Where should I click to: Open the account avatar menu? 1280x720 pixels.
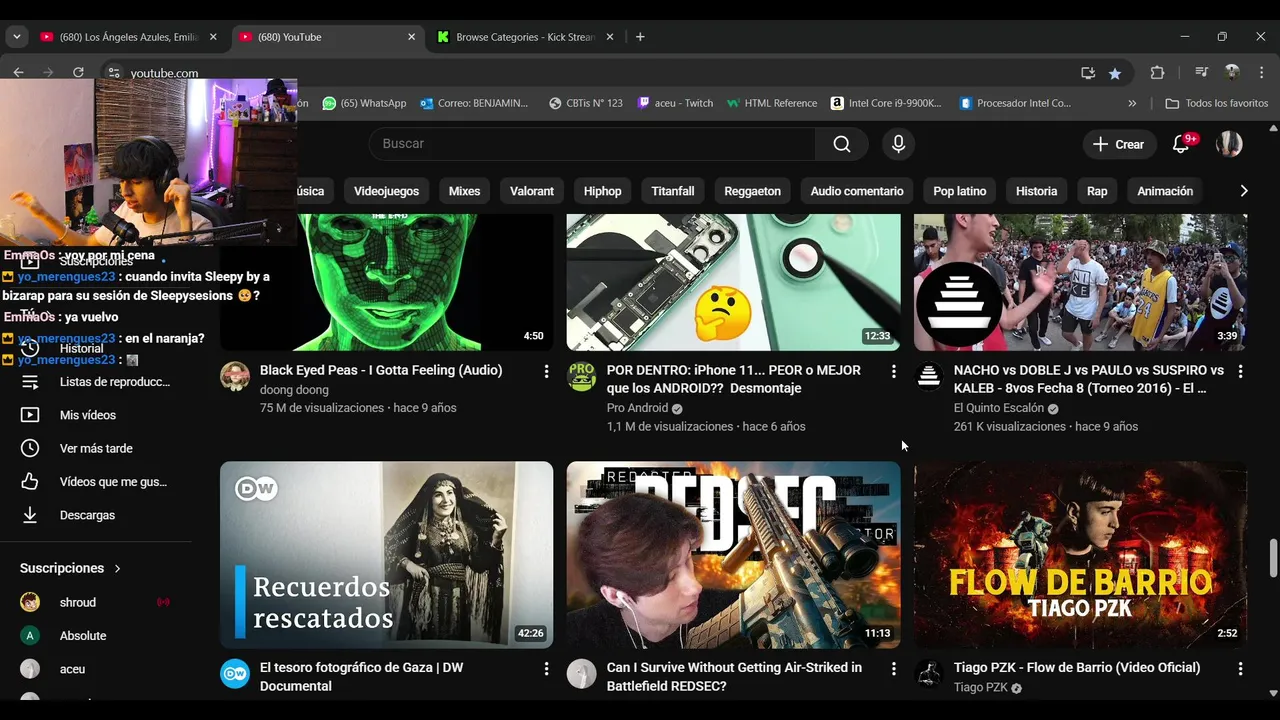point(1229,144)
